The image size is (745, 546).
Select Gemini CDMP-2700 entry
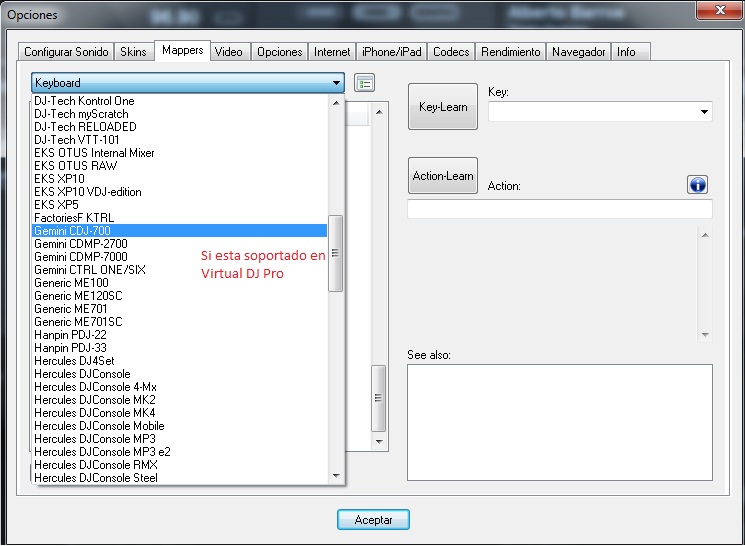pyautogui.click(x=180, y=244)
